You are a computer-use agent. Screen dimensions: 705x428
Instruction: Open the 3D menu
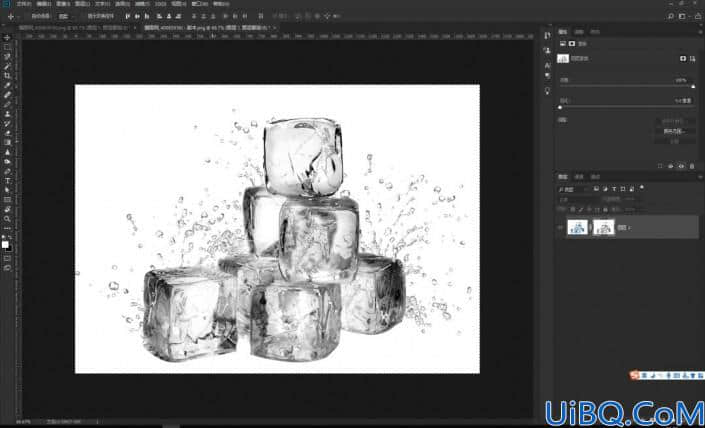160,4
